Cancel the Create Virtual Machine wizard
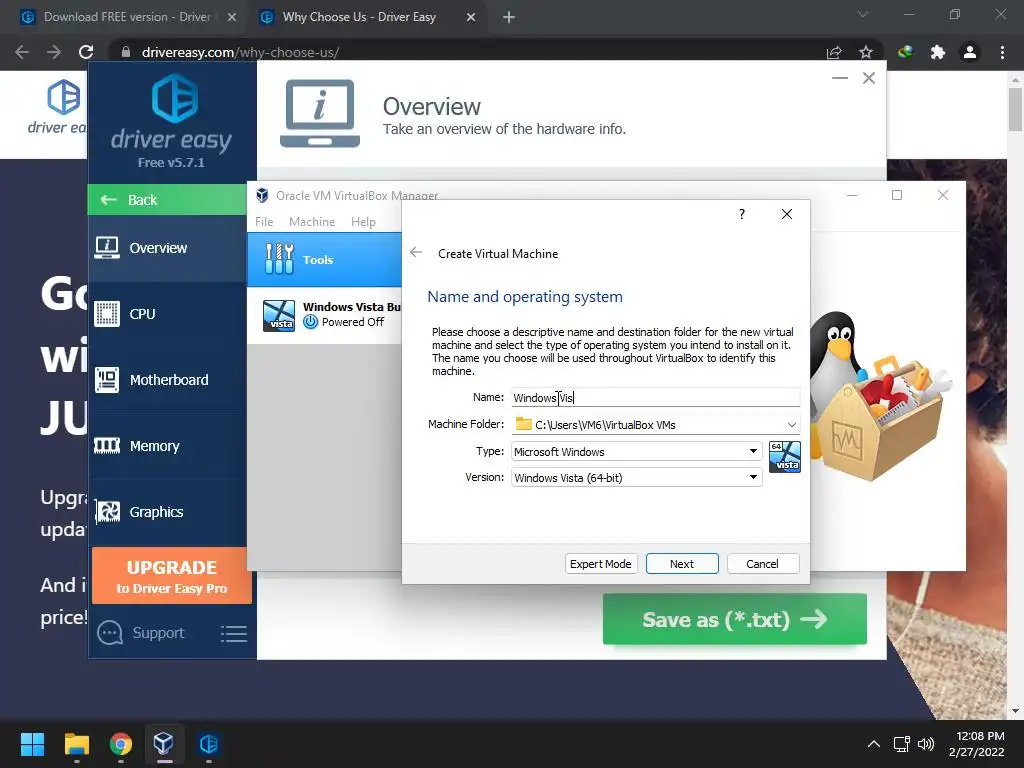 pos(762,564)
